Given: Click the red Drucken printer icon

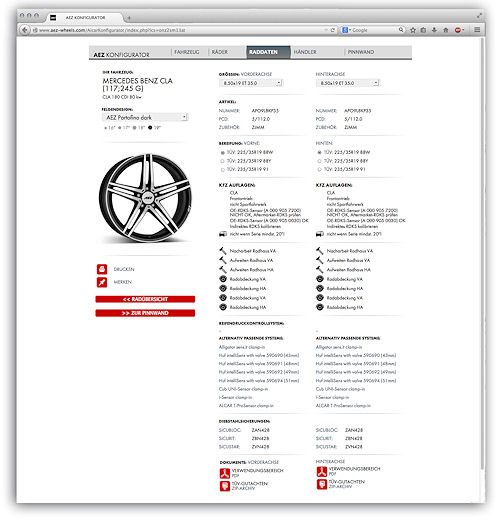Looking at the screenshot, I should point(102,269).
